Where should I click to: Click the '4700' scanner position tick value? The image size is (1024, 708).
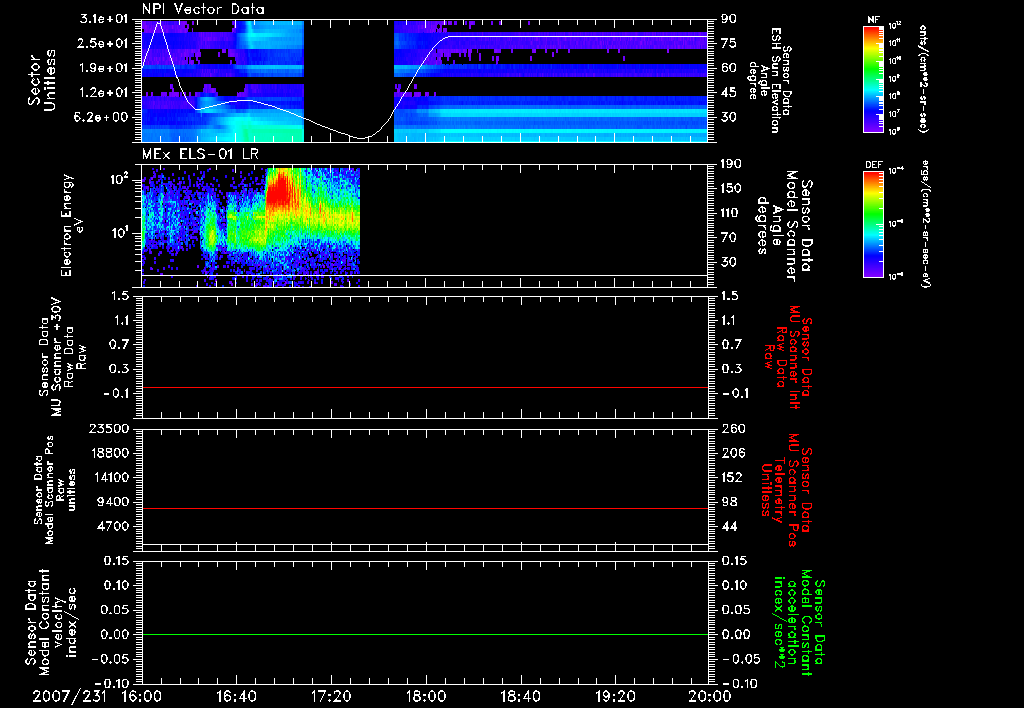pos(114,526)
